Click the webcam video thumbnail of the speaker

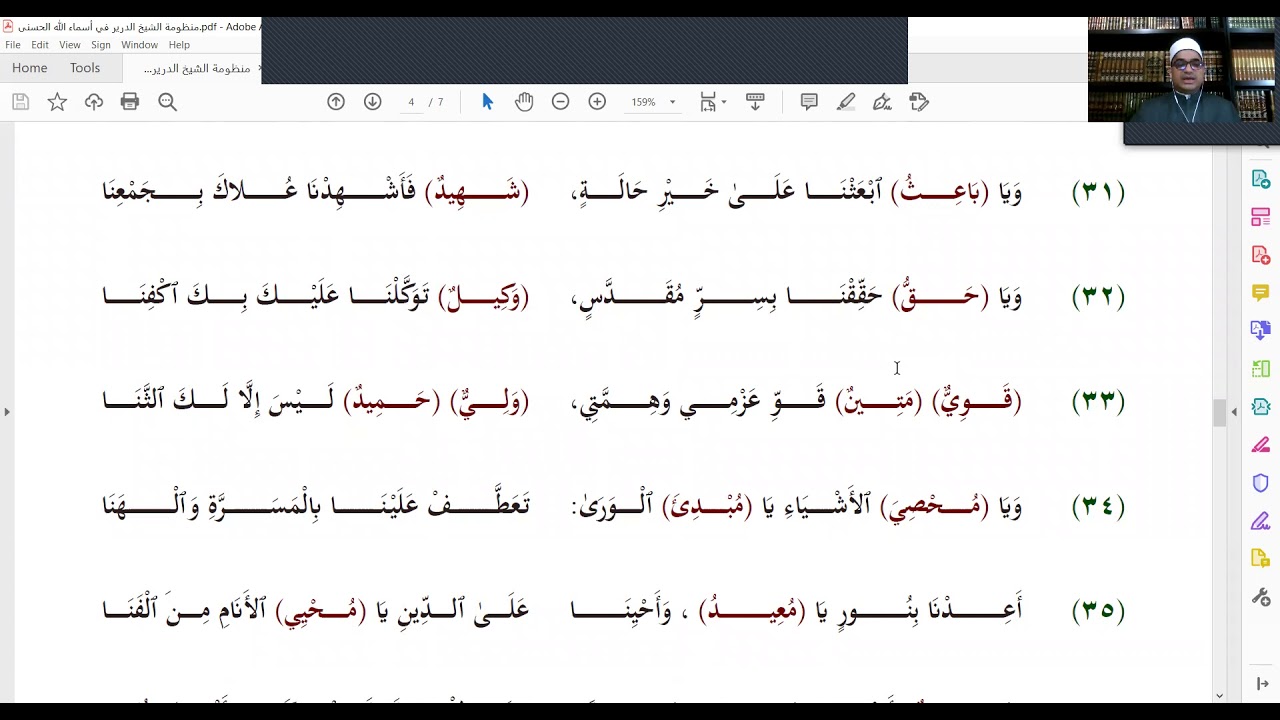coord(1182,70)
